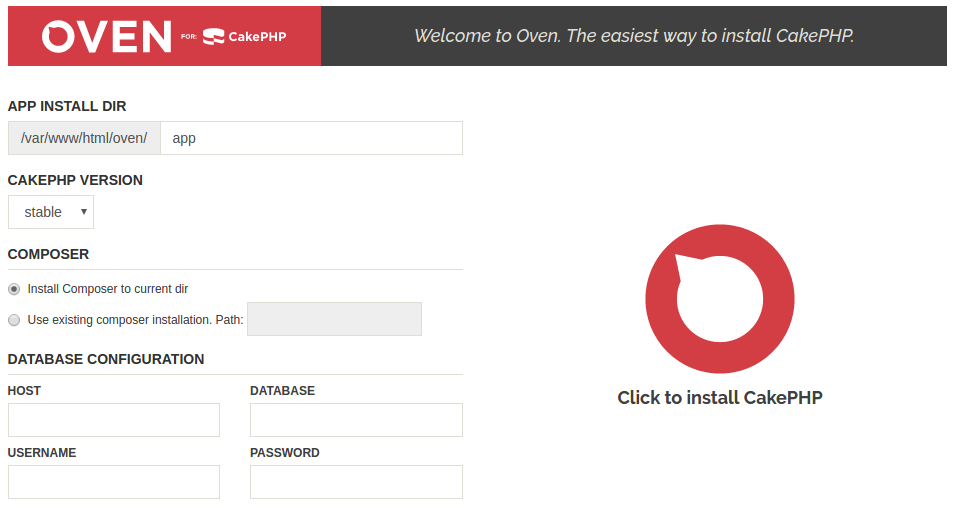Image resolution: width=958 pixels, height=513 pixels.
Task: Click the OVEN logo in the header
Action: pyautogui.click(x=106, y=37)
